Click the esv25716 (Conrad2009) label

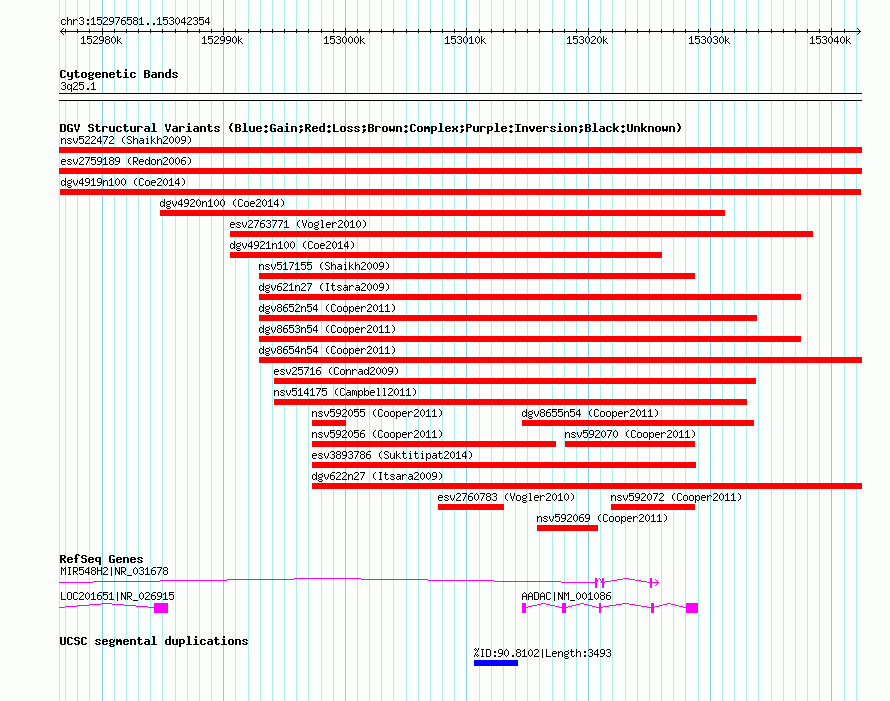[x=336, y=371]
